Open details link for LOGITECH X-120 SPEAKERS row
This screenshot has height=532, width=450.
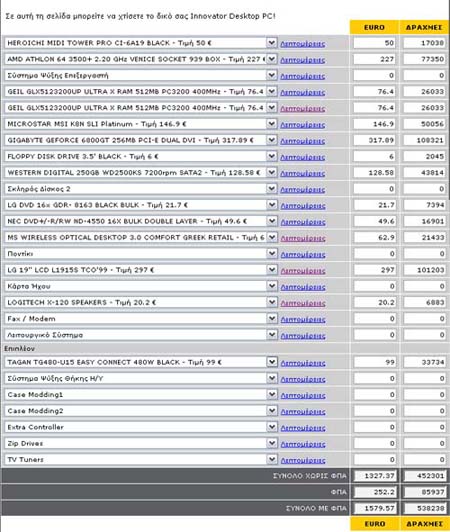pos(303,303)
